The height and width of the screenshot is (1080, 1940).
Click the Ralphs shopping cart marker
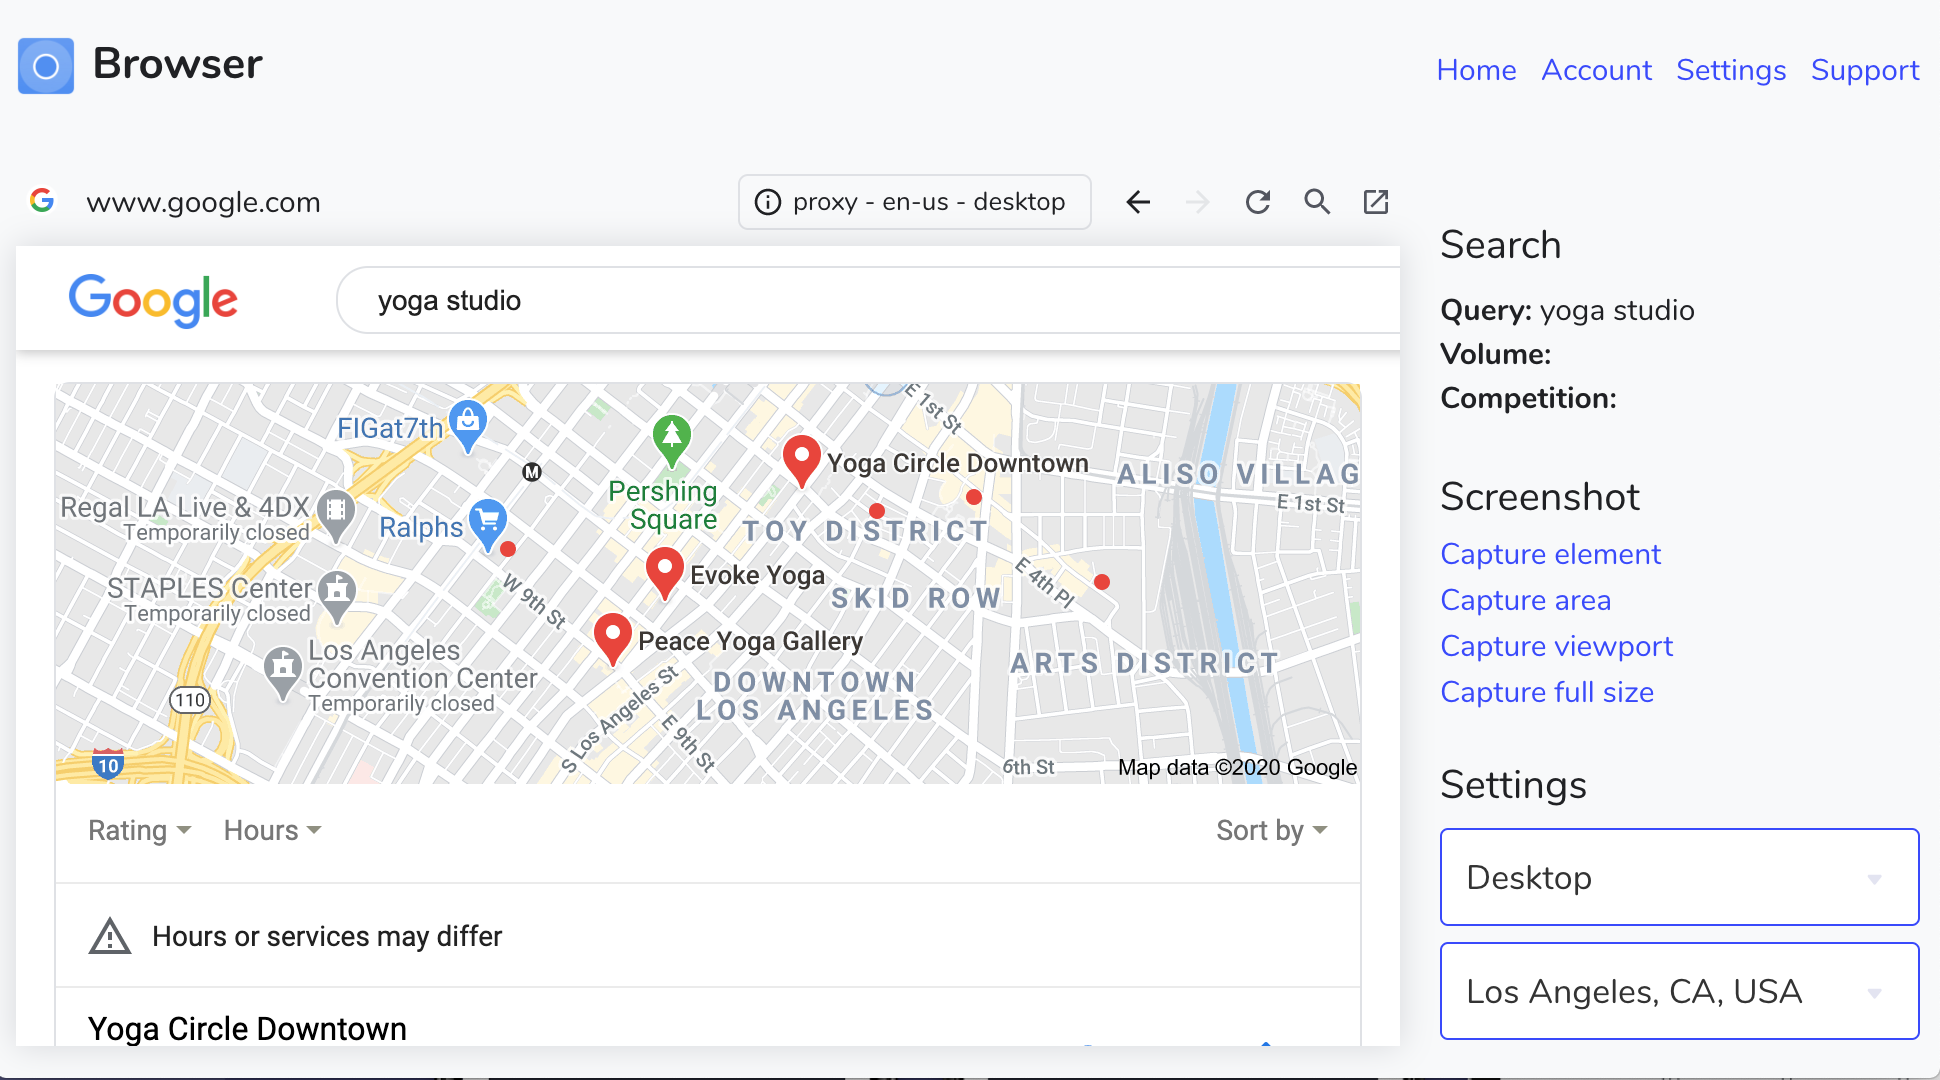[488, 525]
